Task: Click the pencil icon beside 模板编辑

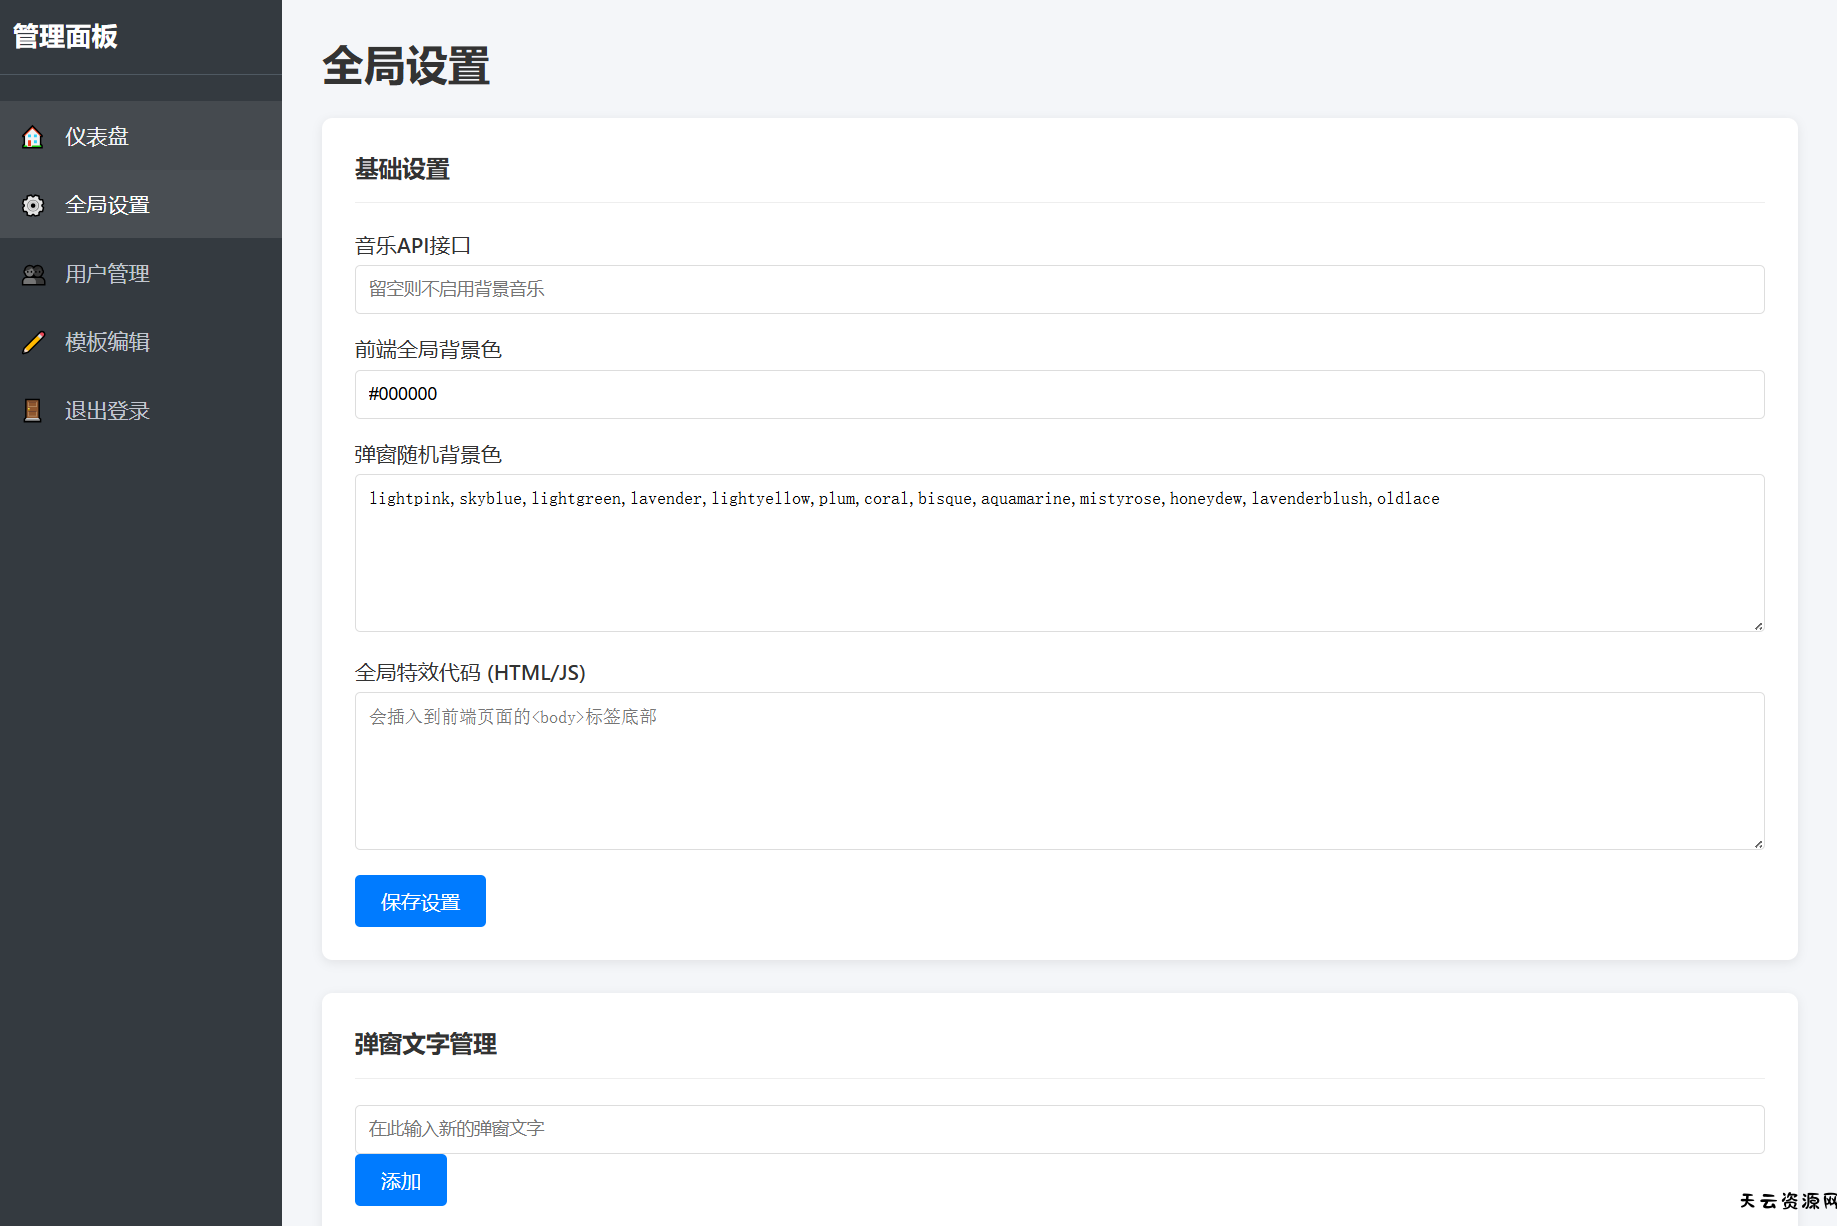Action: coord(33,342)
